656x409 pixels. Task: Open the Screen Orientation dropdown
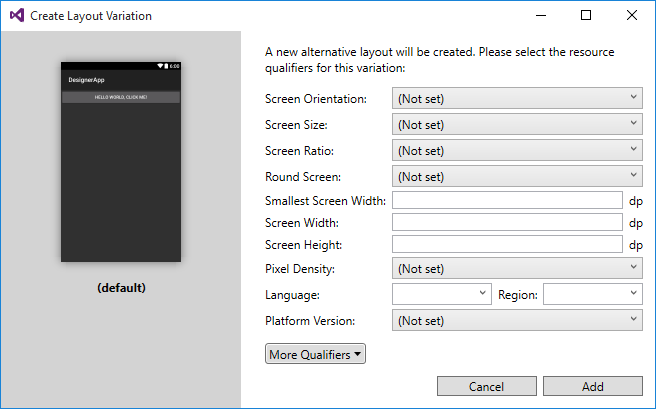coord(517,98)
